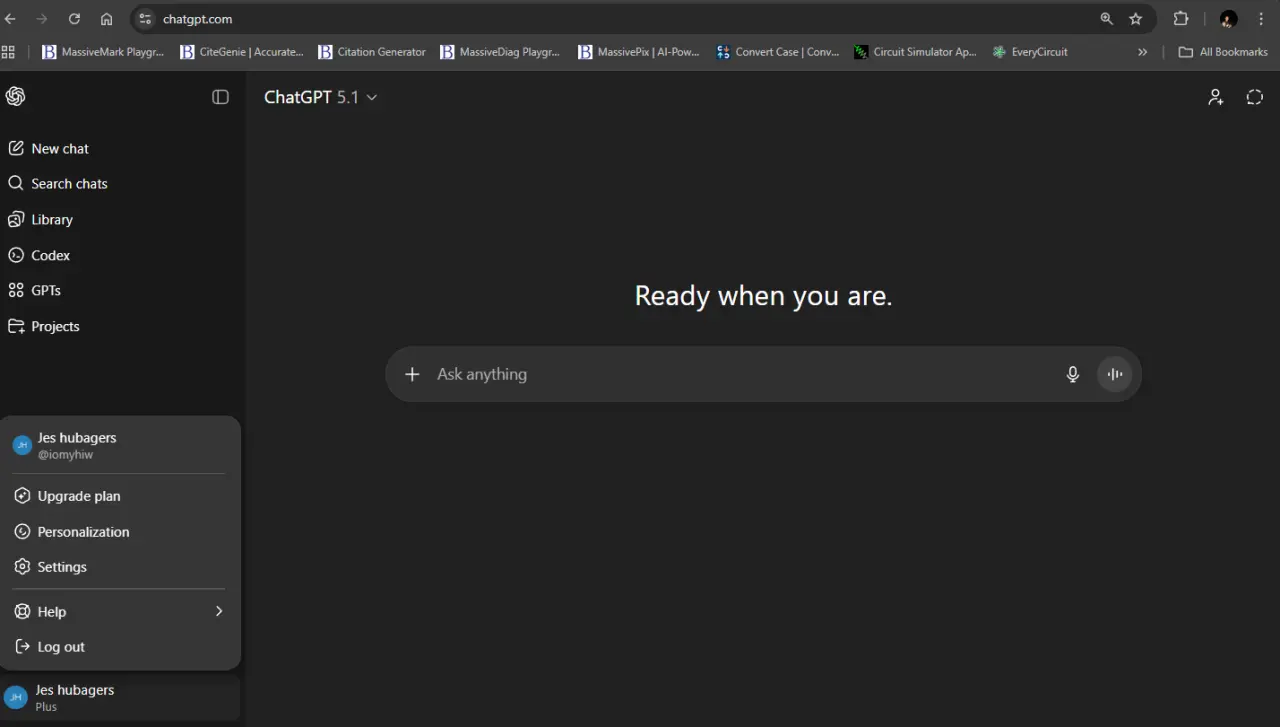Start dictation with the microphone icon

click(x=1073, y=374)
